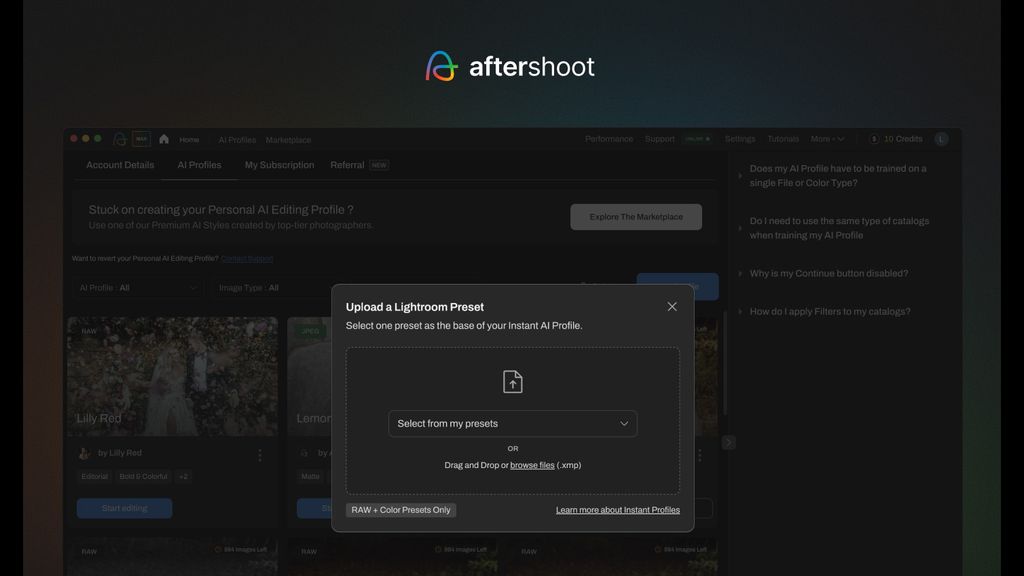Open the 'Select from my presets' dropdown

(x=512, y=423)
